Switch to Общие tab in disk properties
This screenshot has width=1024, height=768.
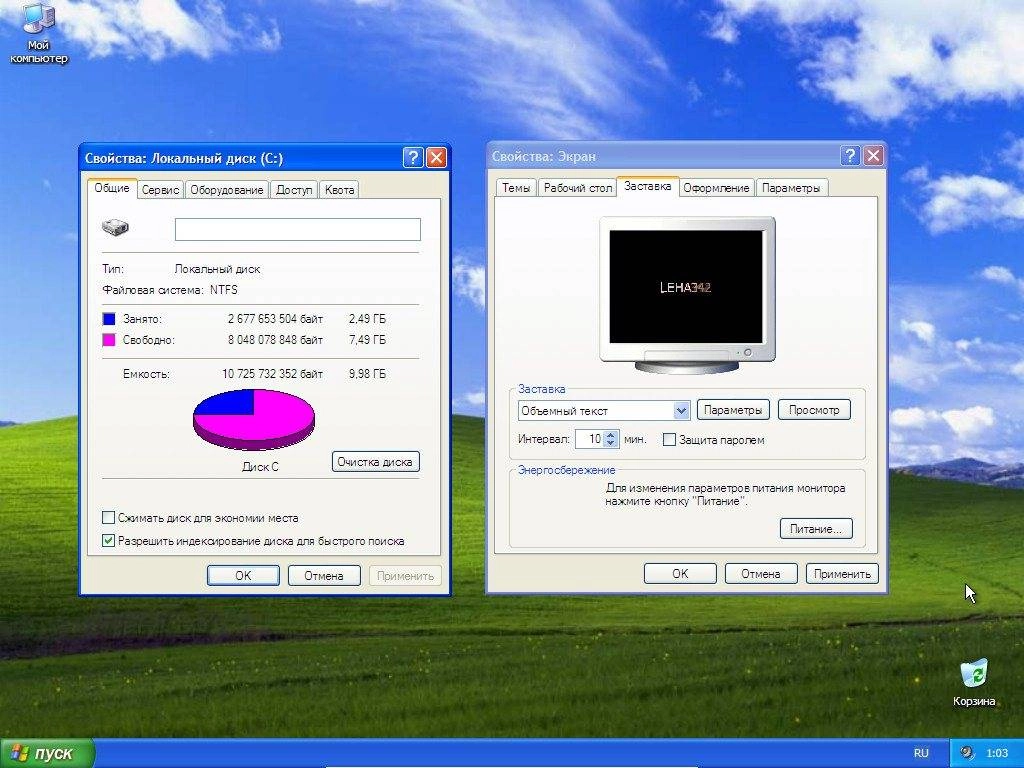[112, 188]
